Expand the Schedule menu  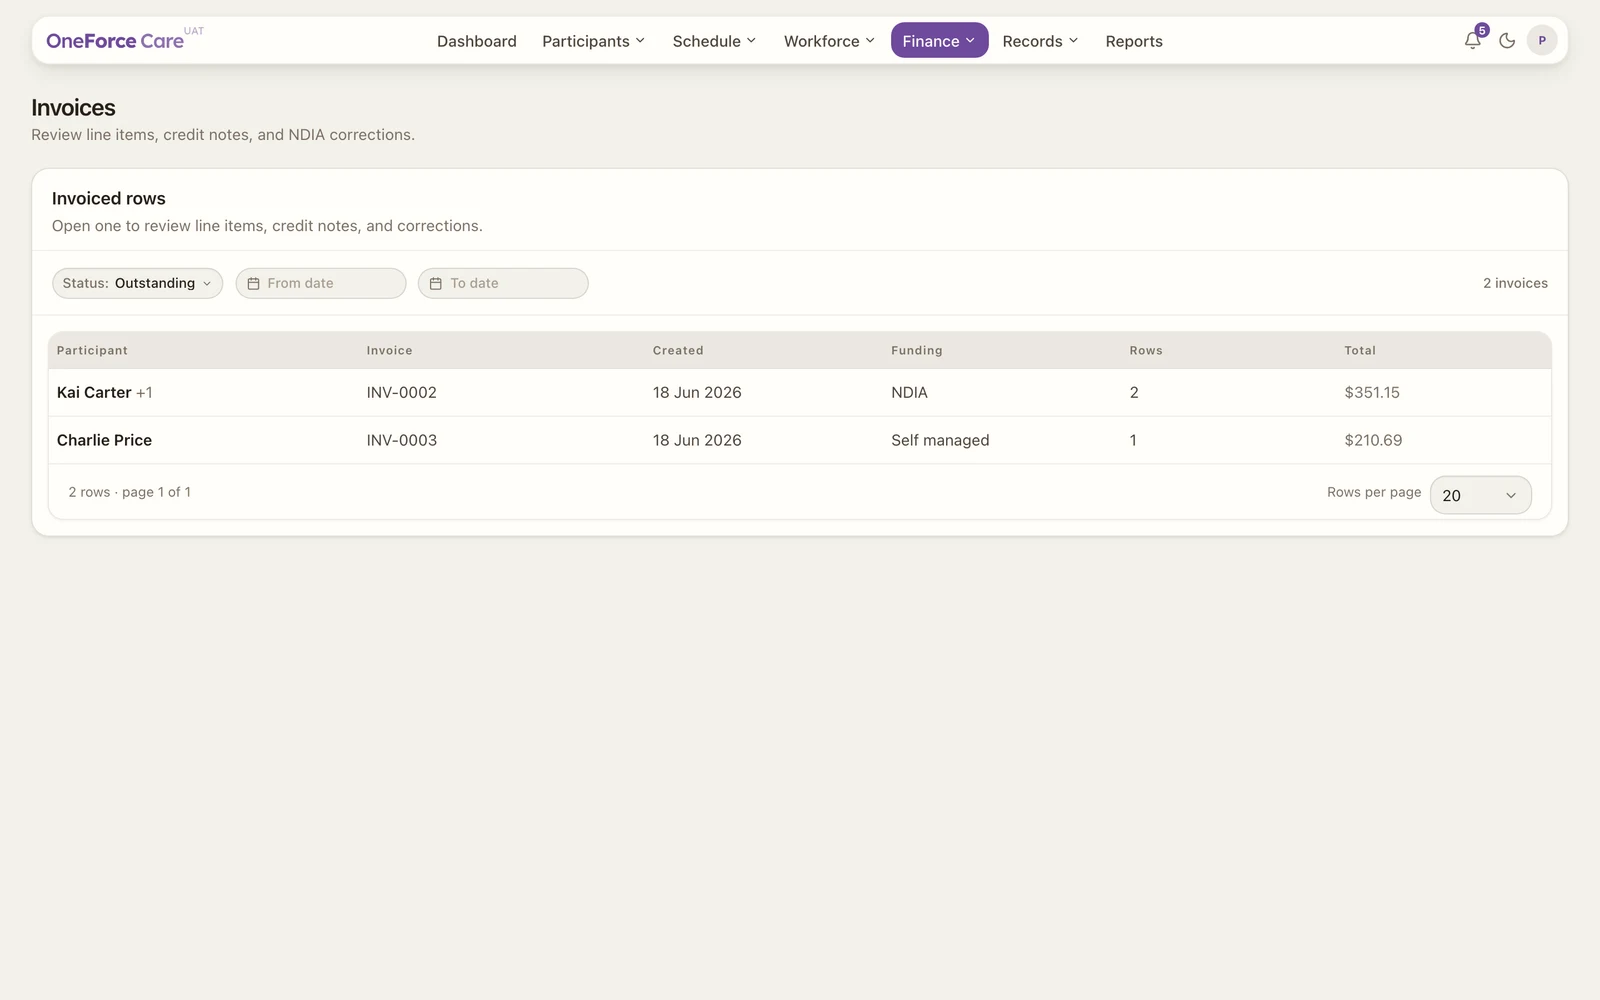pos(714,41)
